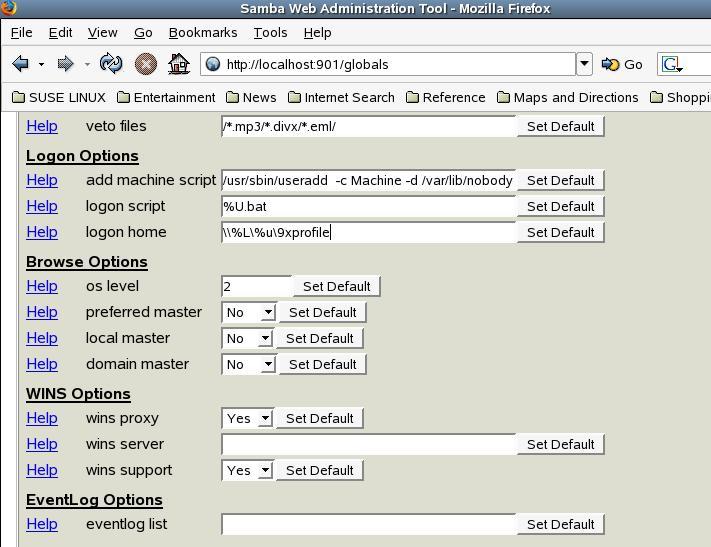Viewport: 711px width, 547px height.
Task: Set Default for local master
Action: (x=320, y=338)
